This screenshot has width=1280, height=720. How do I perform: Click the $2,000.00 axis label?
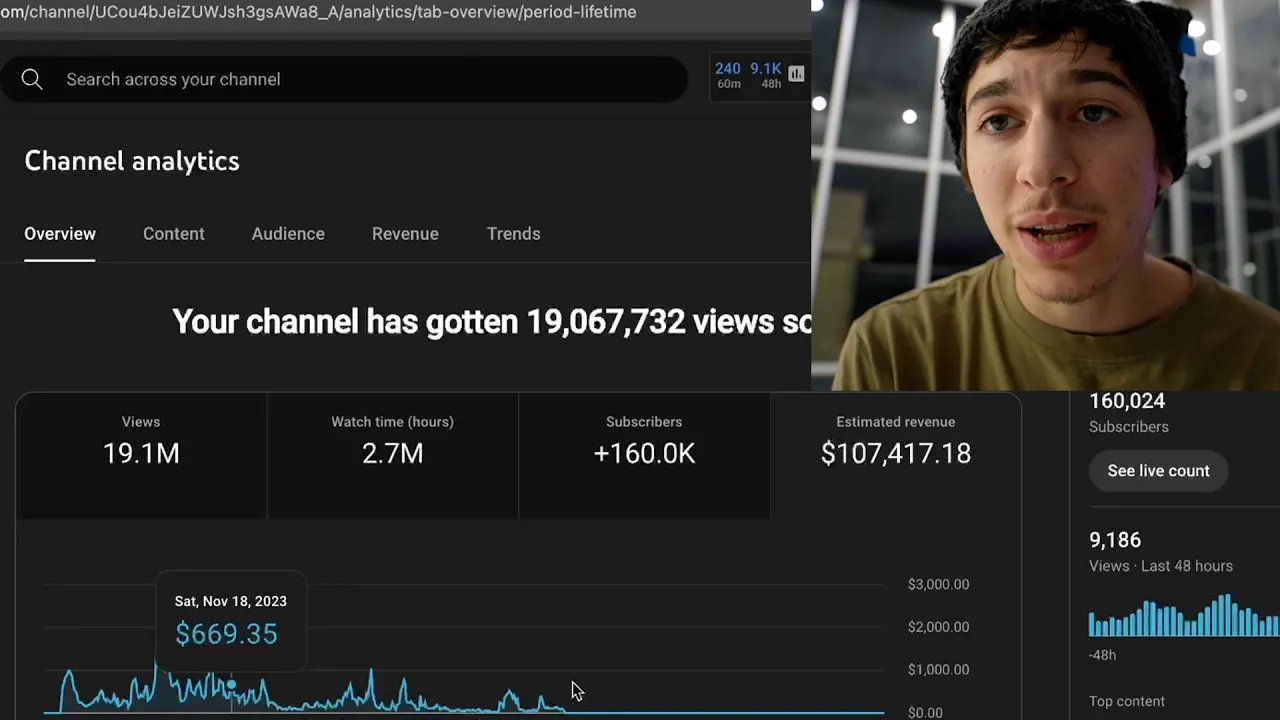[x=938, y=627]
